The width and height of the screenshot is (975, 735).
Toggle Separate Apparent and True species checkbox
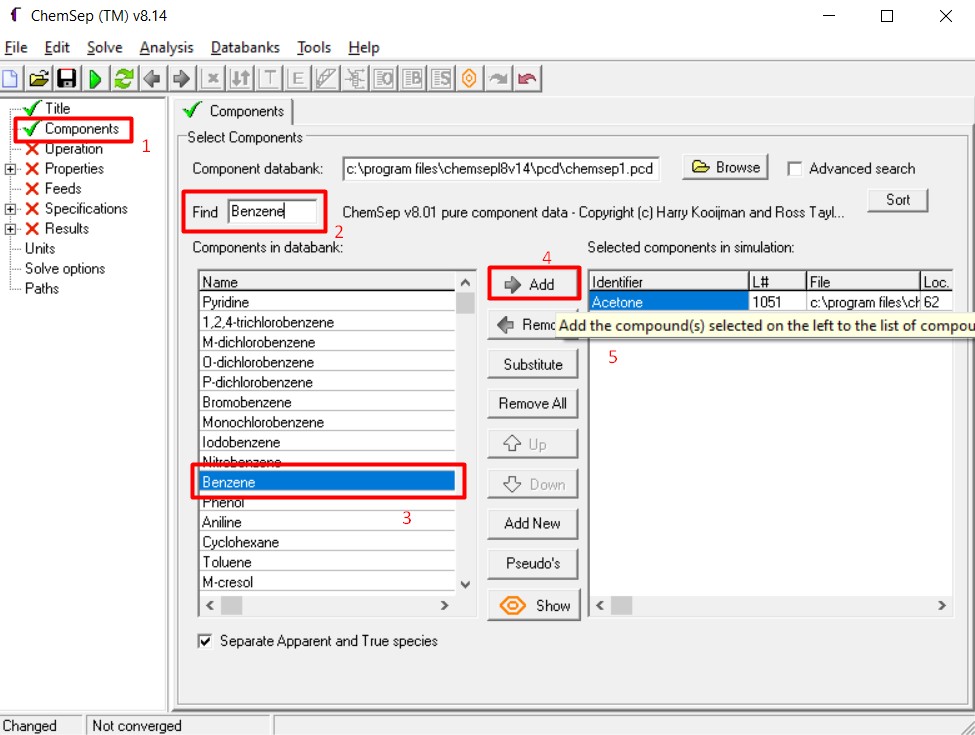tap(206, 641)
